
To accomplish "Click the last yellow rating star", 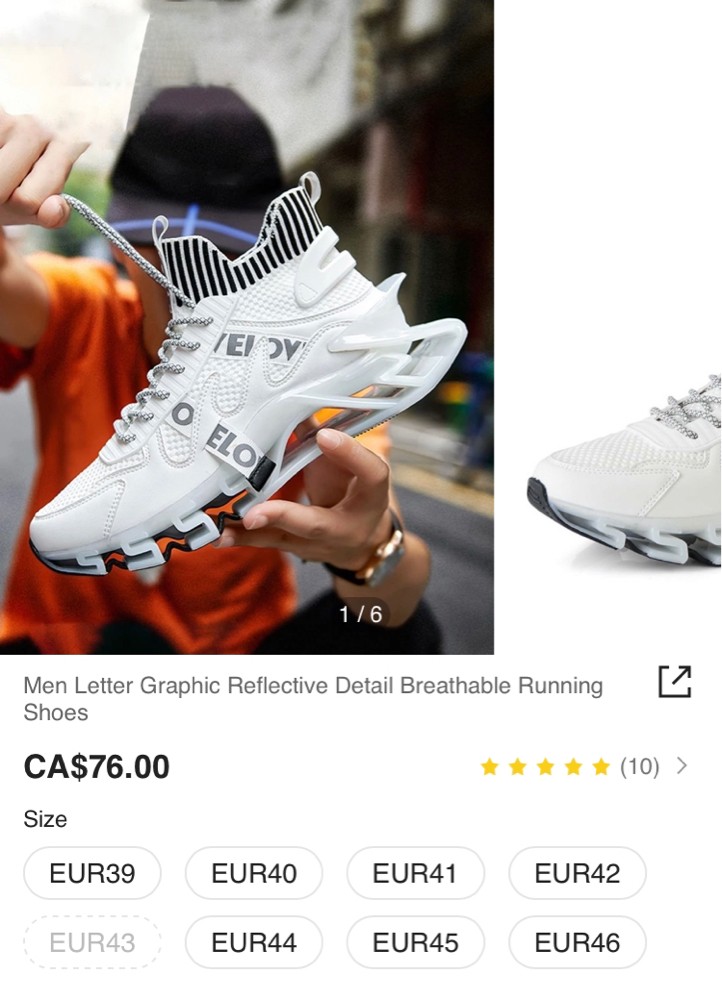I will [601, 766].
